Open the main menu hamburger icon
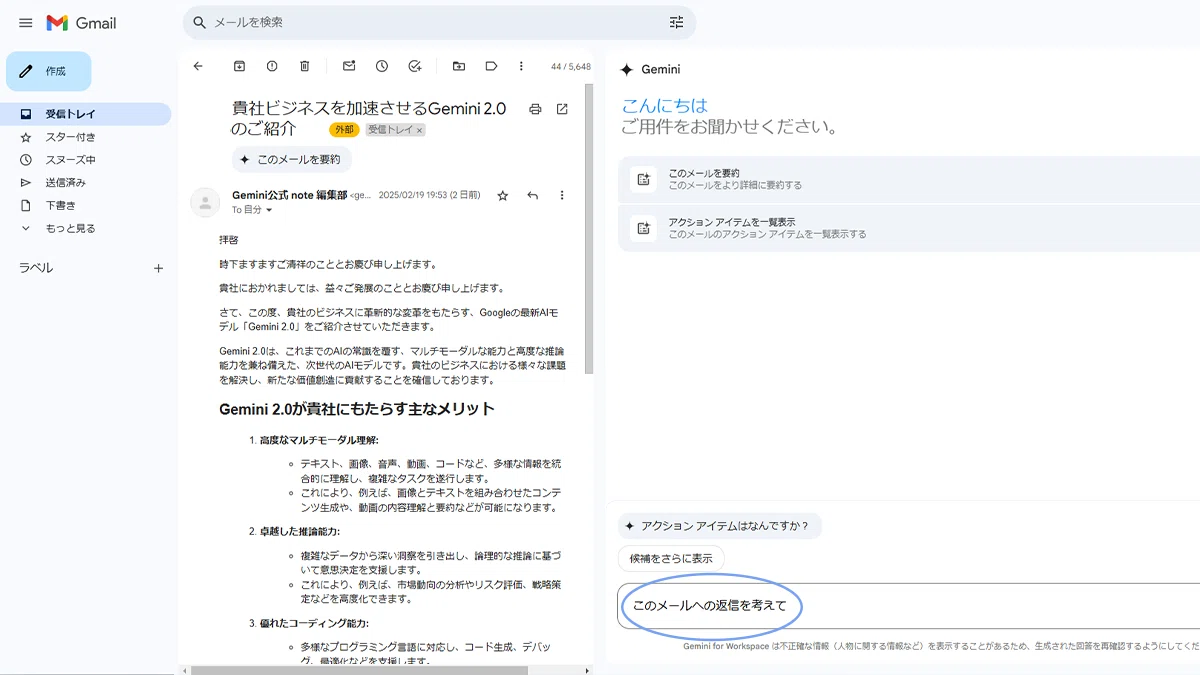The height and width of the screenshot is (675, 1200). click(26, 22)
